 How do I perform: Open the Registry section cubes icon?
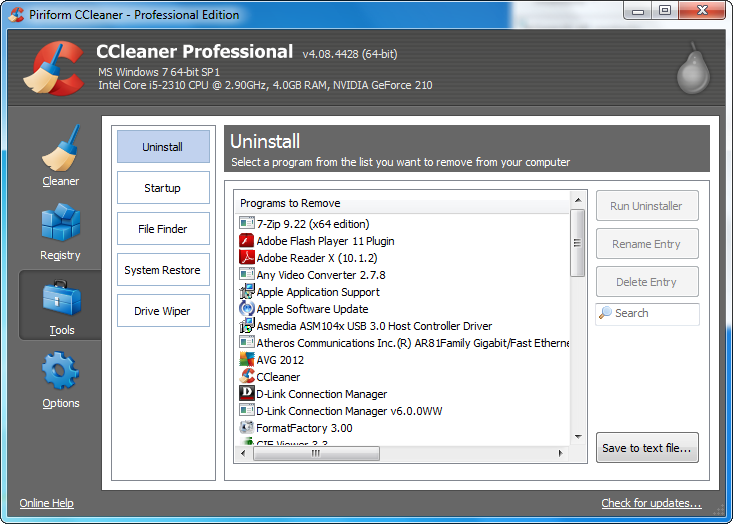click(x=61, y=222)
